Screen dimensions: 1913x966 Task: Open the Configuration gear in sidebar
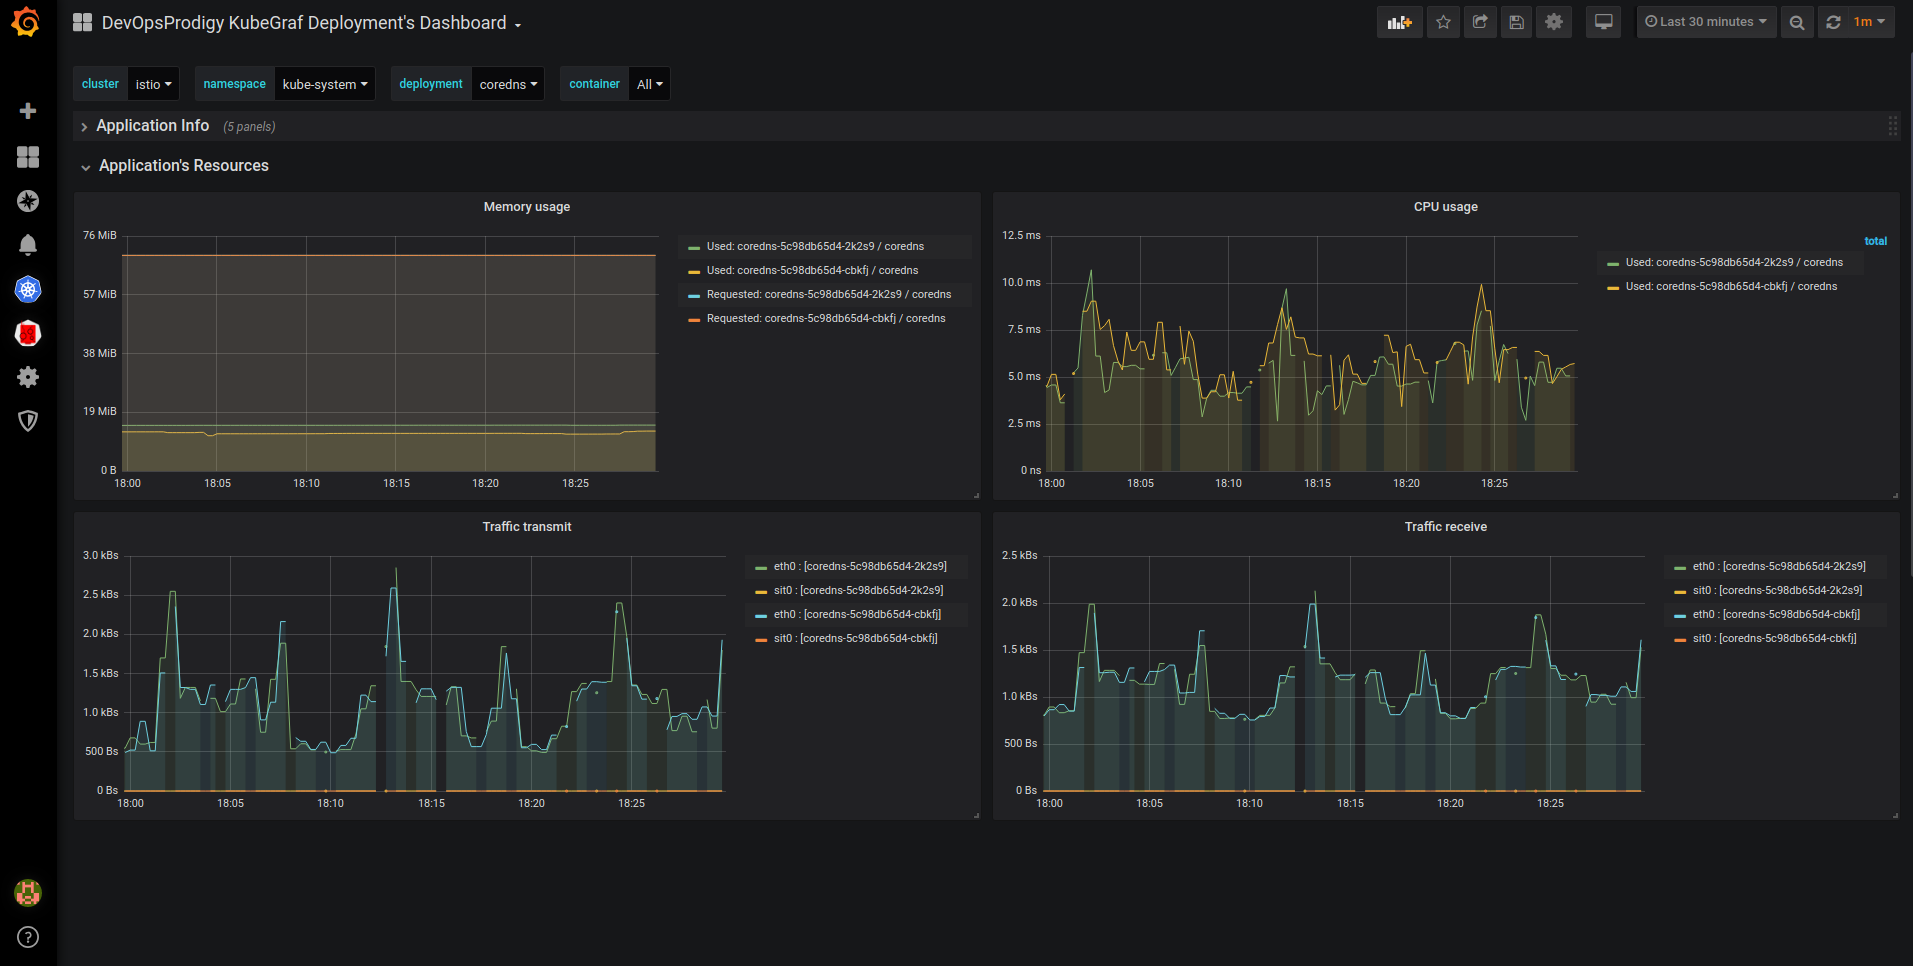coord(28,377)
